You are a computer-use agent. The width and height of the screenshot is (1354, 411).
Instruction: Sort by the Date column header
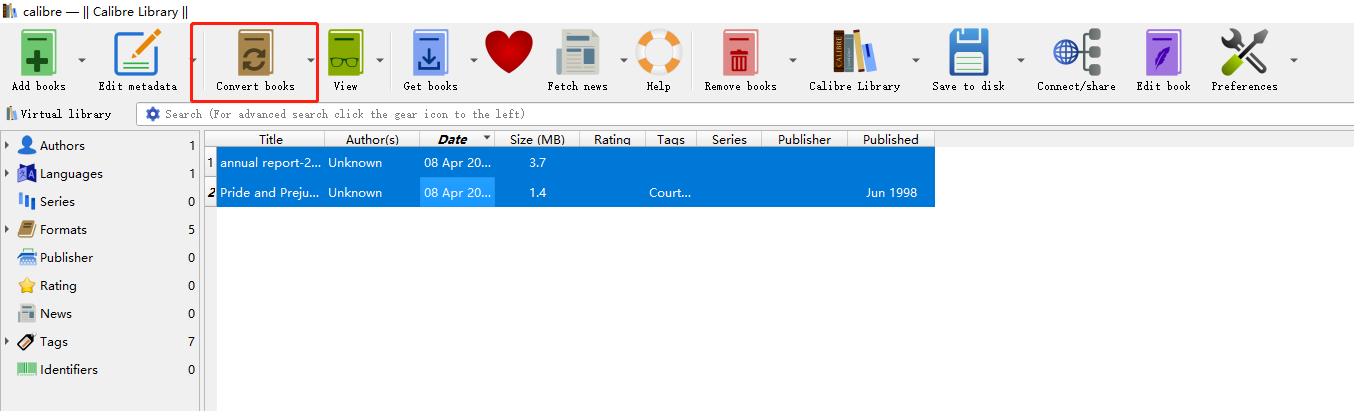click(457, 139)
